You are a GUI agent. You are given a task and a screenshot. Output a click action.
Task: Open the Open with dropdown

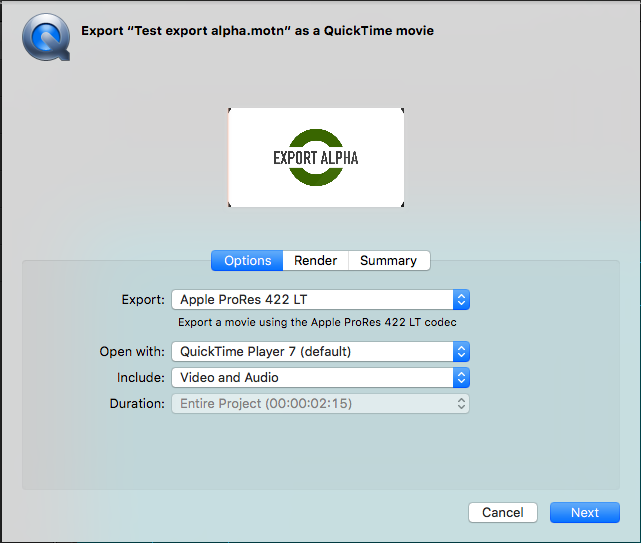coord(320,351)
